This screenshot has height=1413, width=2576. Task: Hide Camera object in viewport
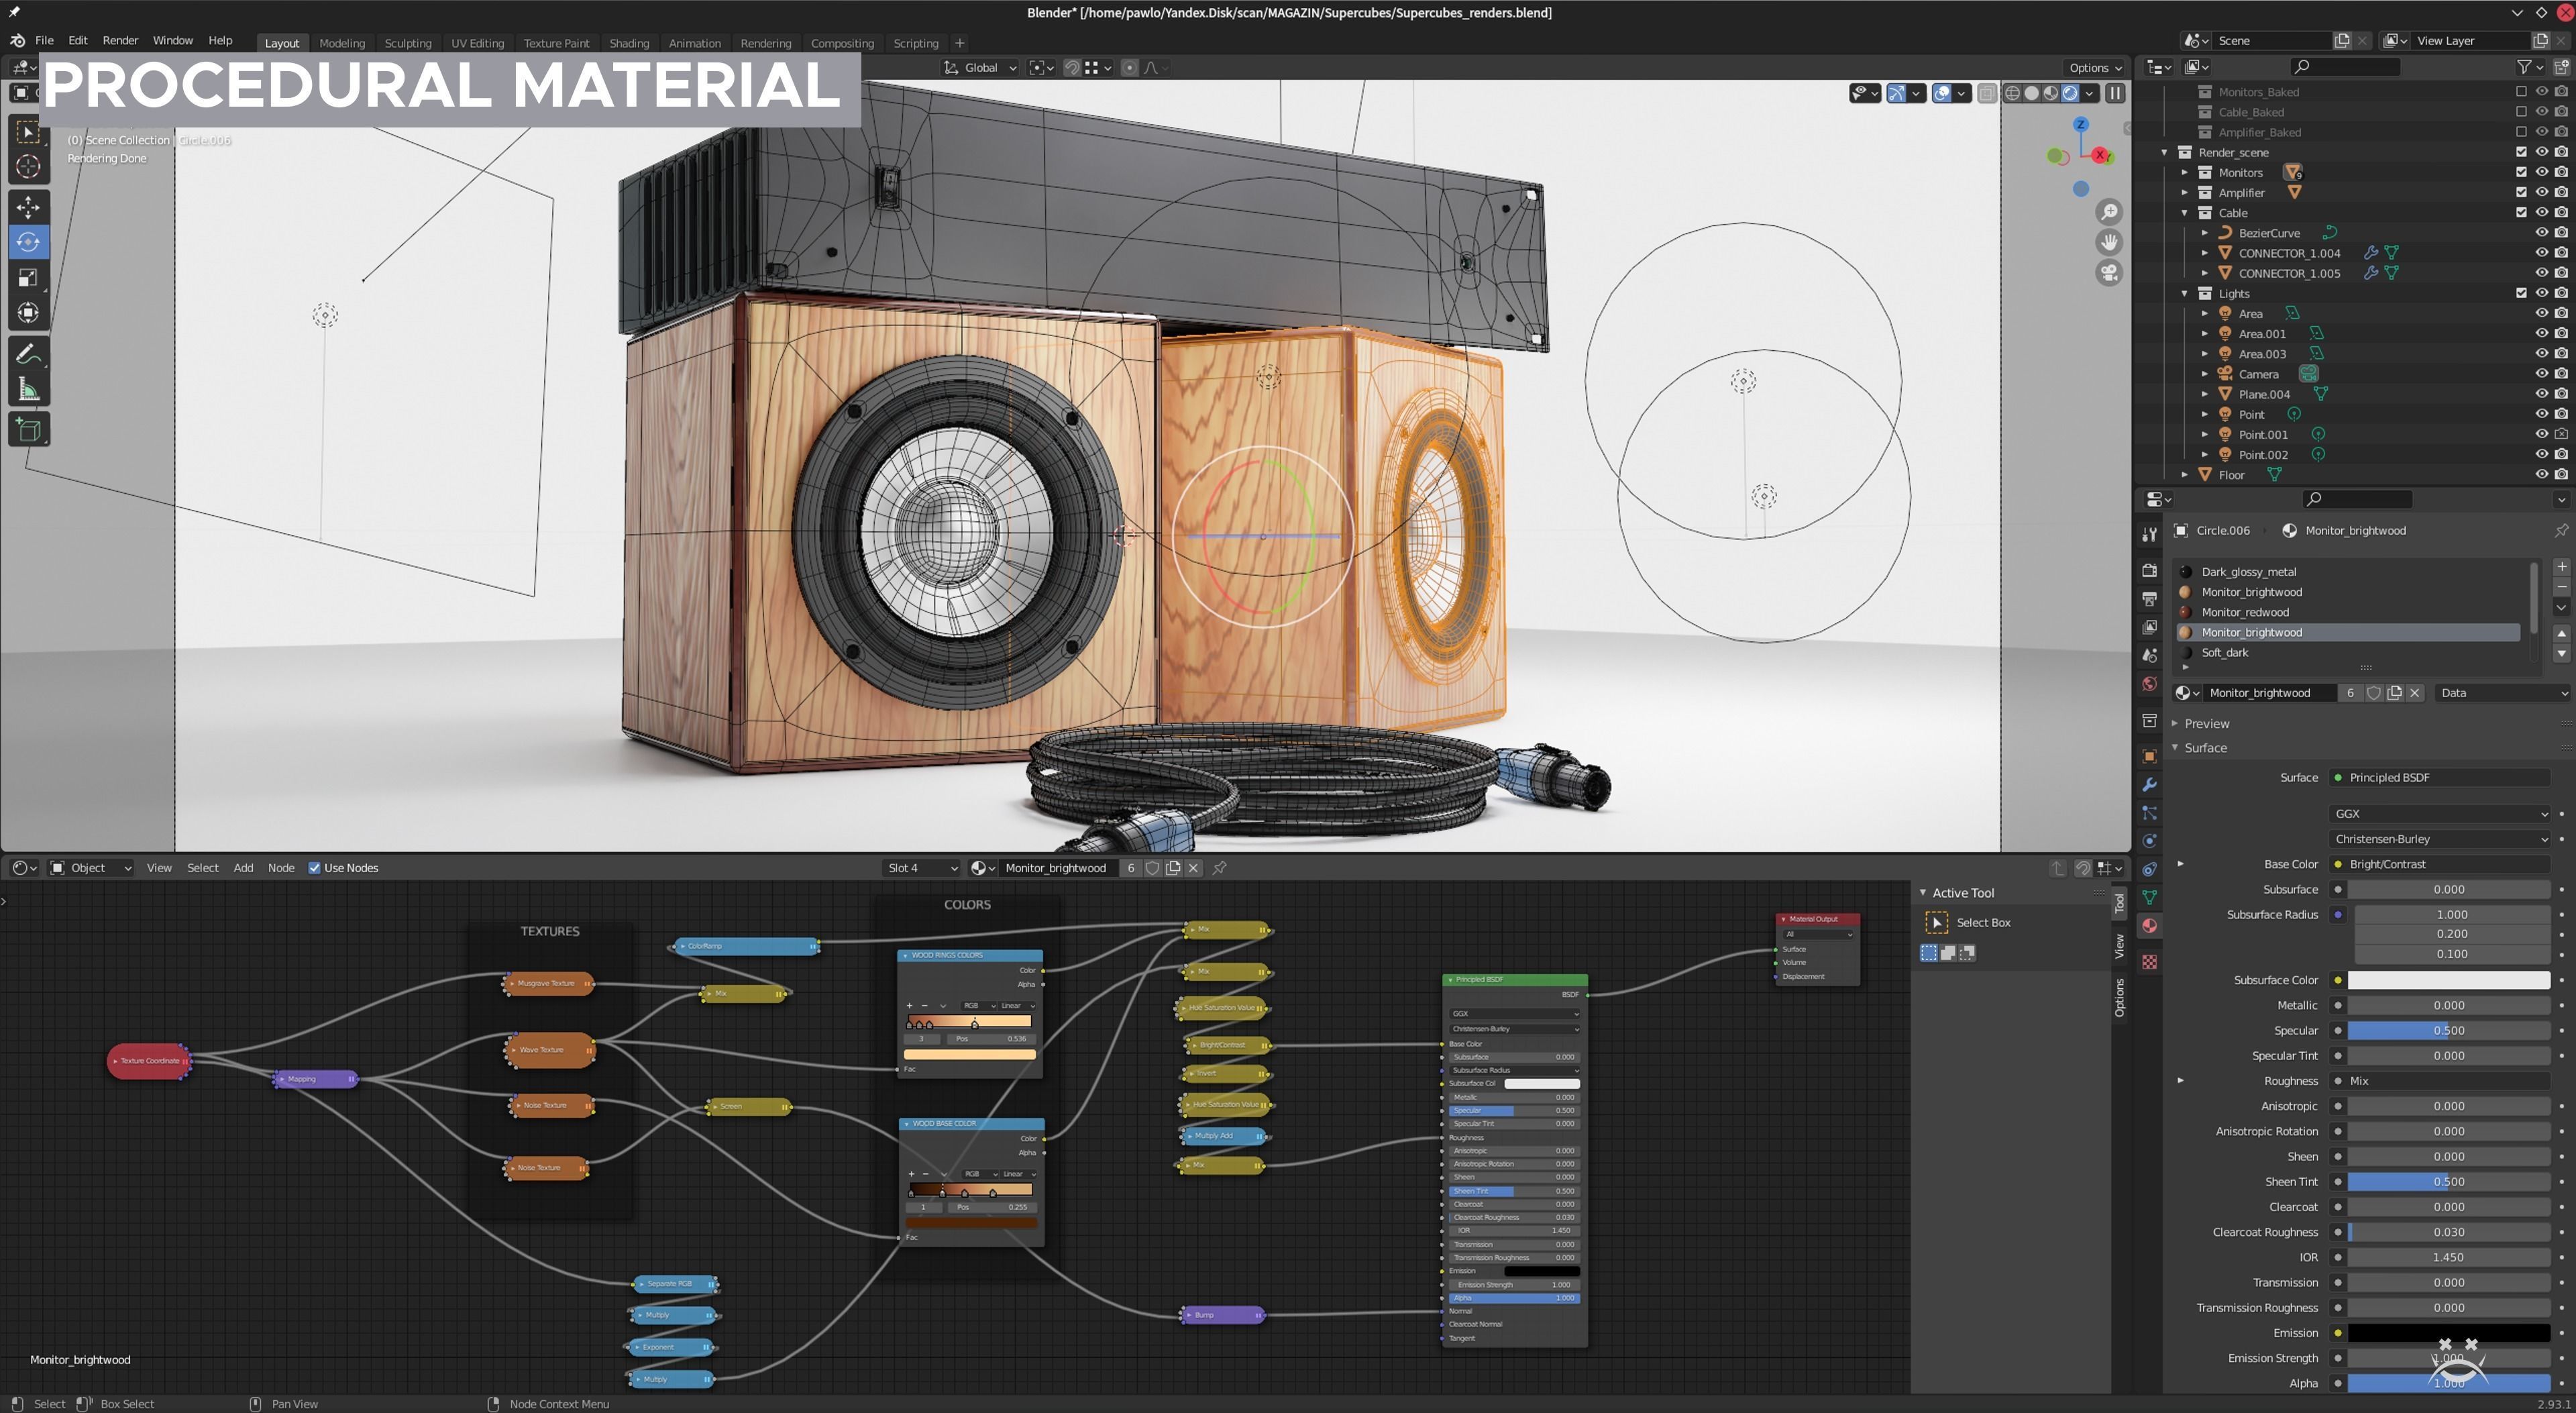pyautogui.click(x=2541, y=373)
